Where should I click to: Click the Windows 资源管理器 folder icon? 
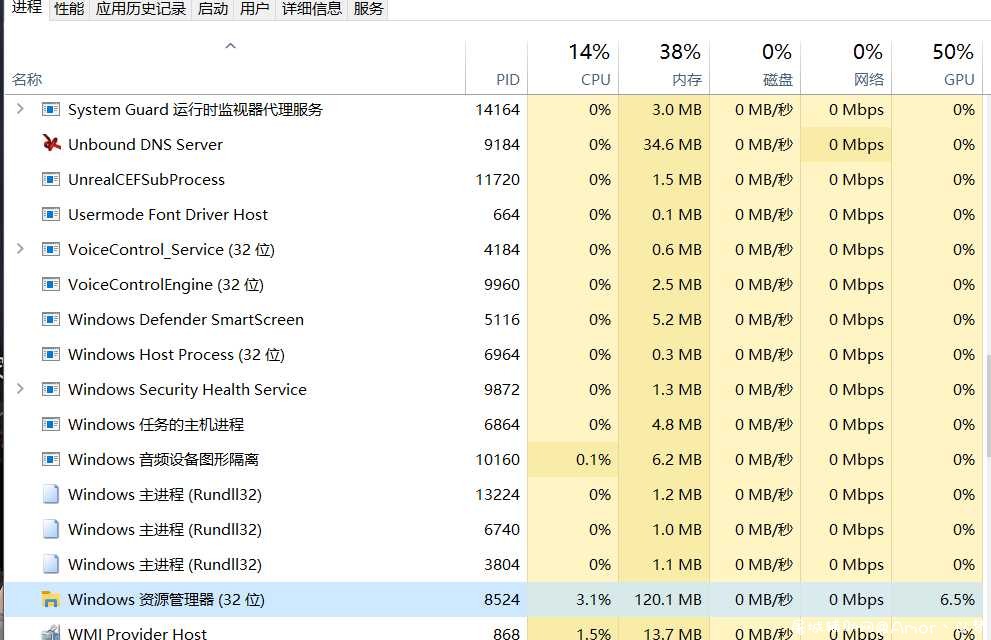(51, 599)
